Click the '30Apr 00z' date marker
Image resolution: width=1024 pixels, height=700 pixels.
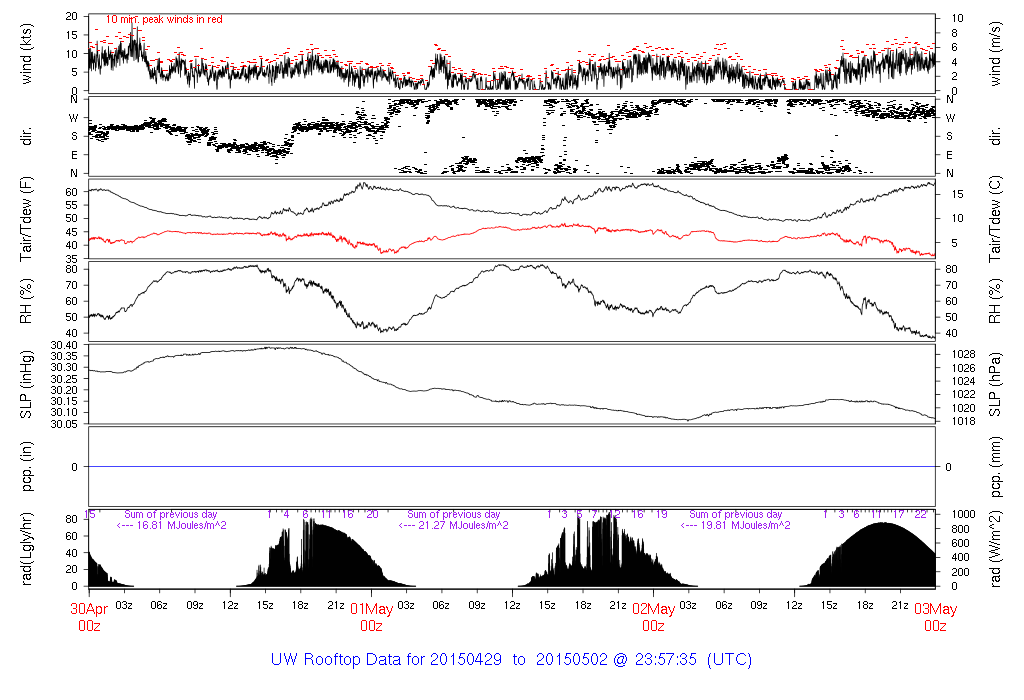coord(89,617)
